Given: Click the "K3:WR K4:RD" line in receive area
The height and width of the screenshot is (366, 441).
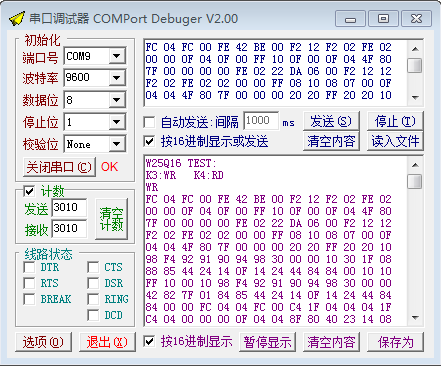Looking at the screenshot, I should pyautogui.click(x=184, y=175).
